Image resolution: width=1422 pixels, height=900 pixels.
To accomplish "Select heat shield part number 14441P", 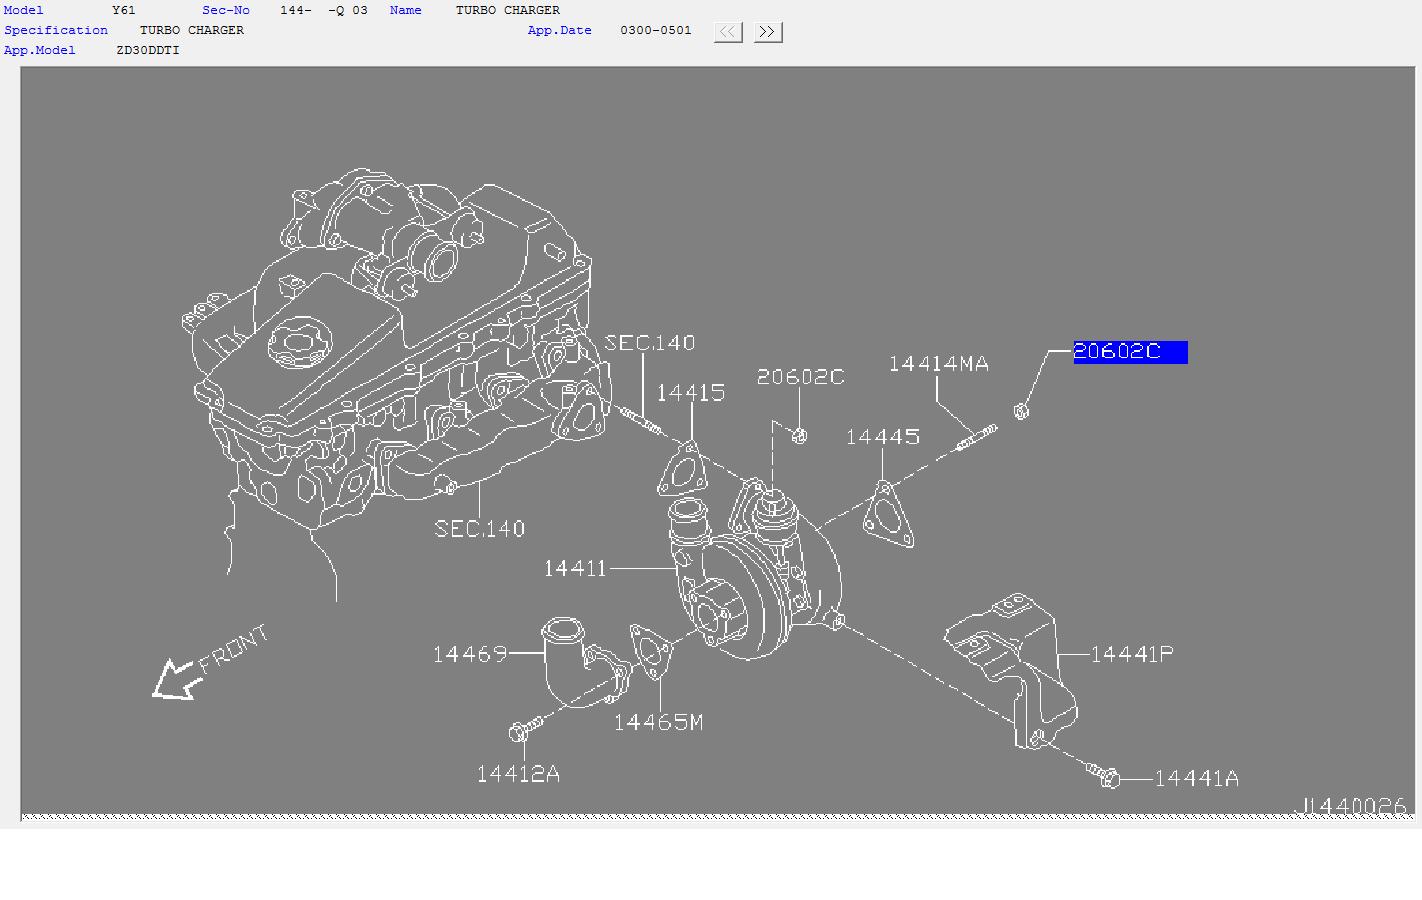I will point(1132,654).
